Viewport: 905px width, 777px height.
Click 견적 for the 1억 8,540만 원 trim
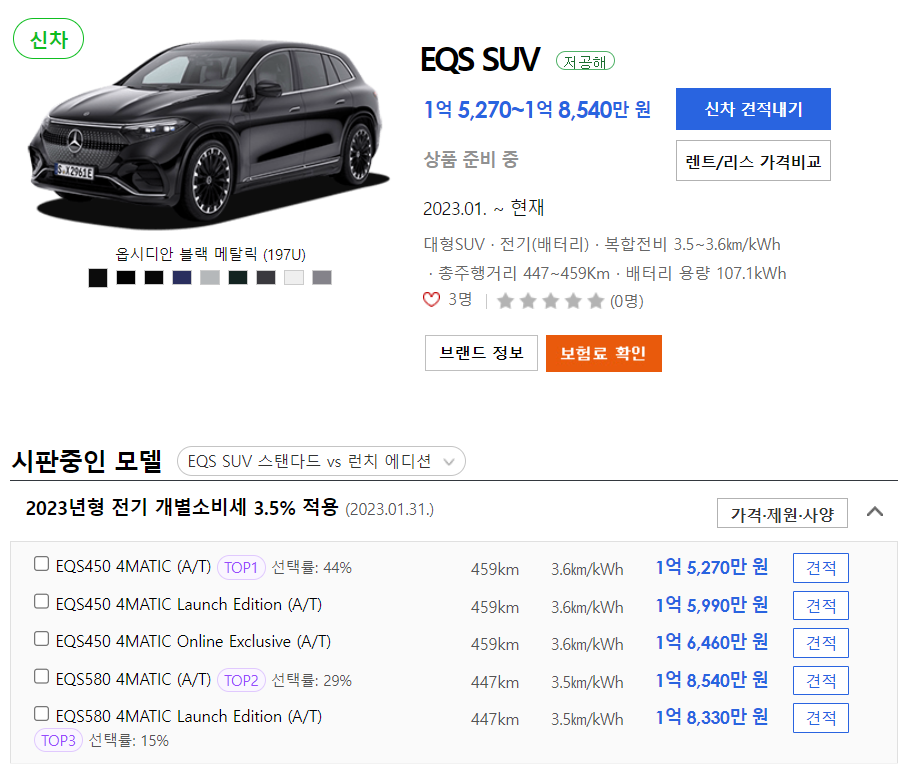coord(821,681)
